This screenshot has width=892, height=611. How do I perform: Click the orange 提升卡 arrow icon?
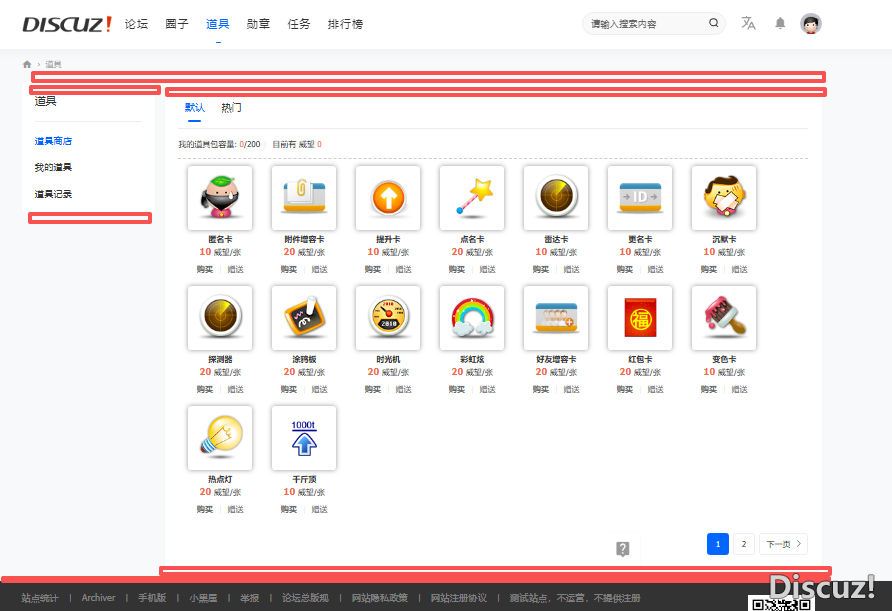(x=388, y=197)
